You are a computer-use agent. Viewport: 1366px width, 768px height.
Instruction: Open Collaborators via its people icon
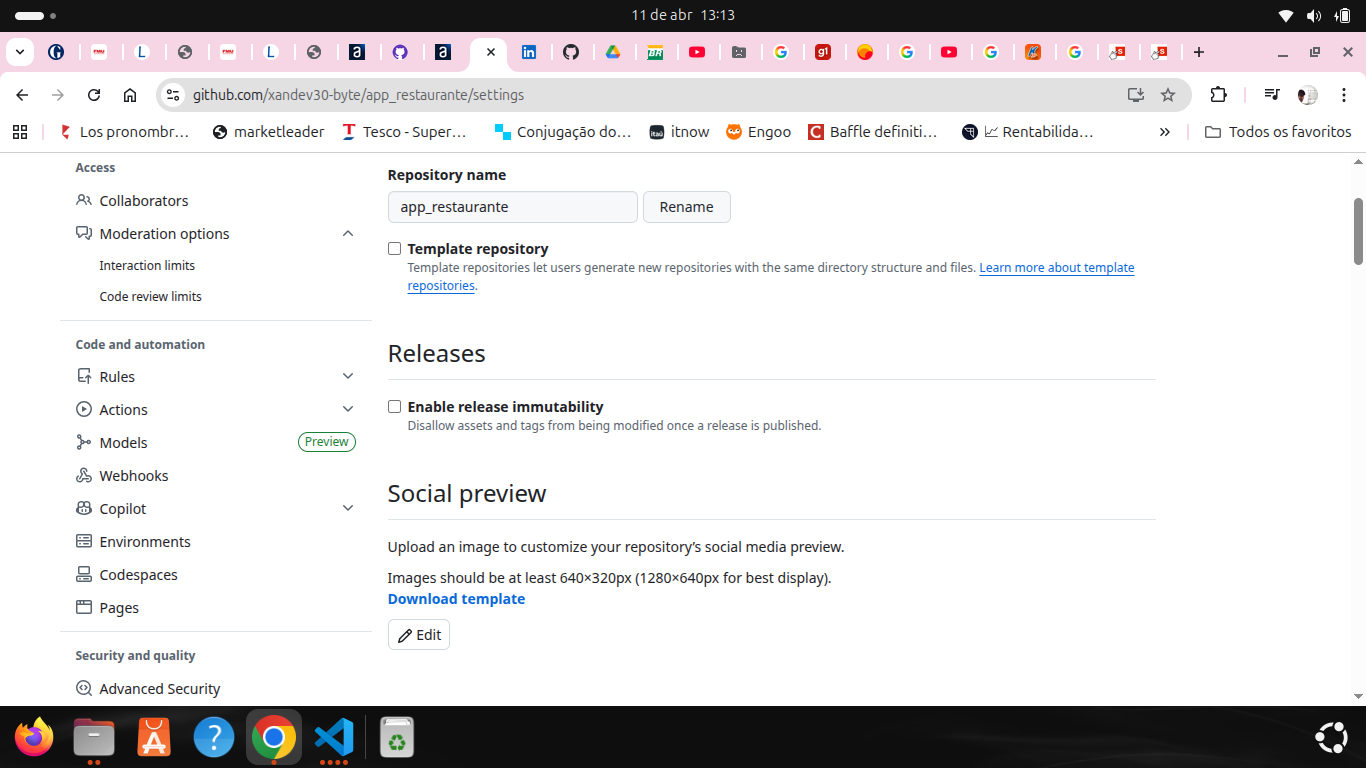(x=84, y=200)
